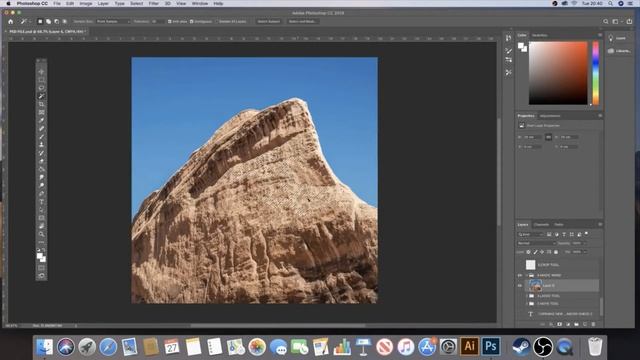Open the layer filter Kind dropdown
The width and height of the screenshot is (640, 360).
coord(530,234)
